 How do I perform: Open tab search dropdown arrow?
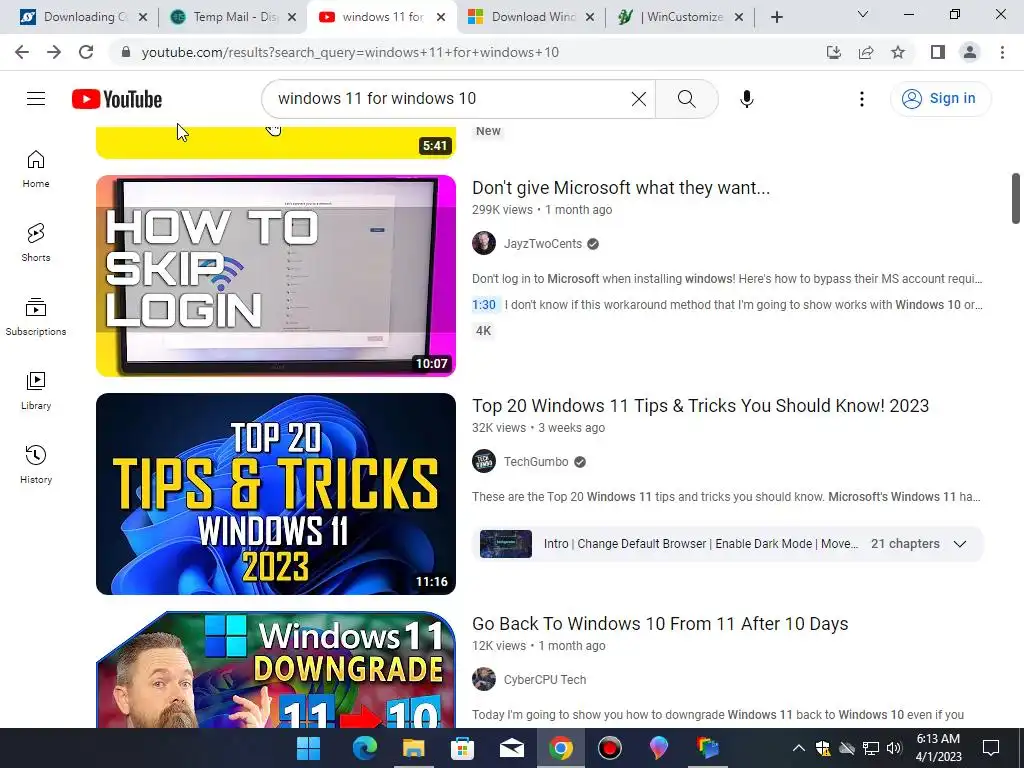coord(863,14)
